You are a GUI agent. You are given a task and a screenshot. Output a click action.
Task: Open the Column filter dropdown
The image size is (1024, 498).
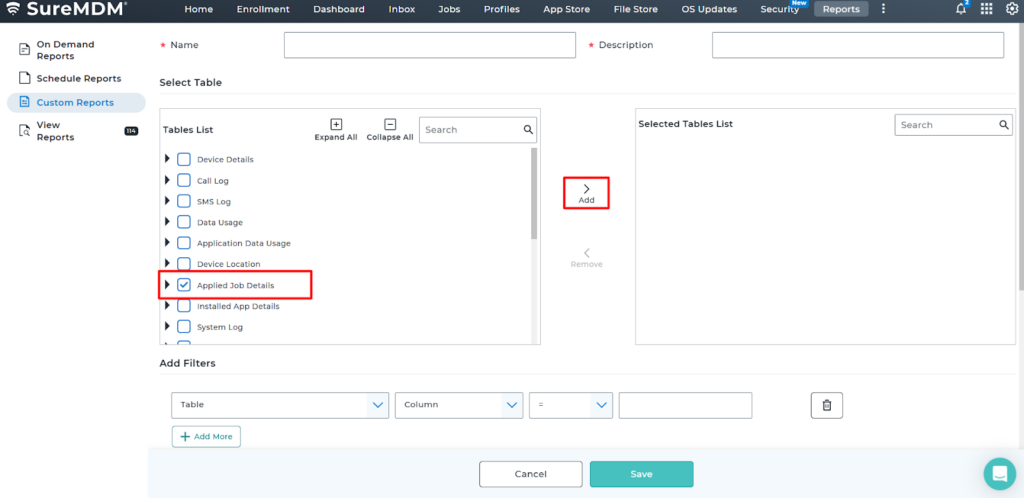click(459, 405)
